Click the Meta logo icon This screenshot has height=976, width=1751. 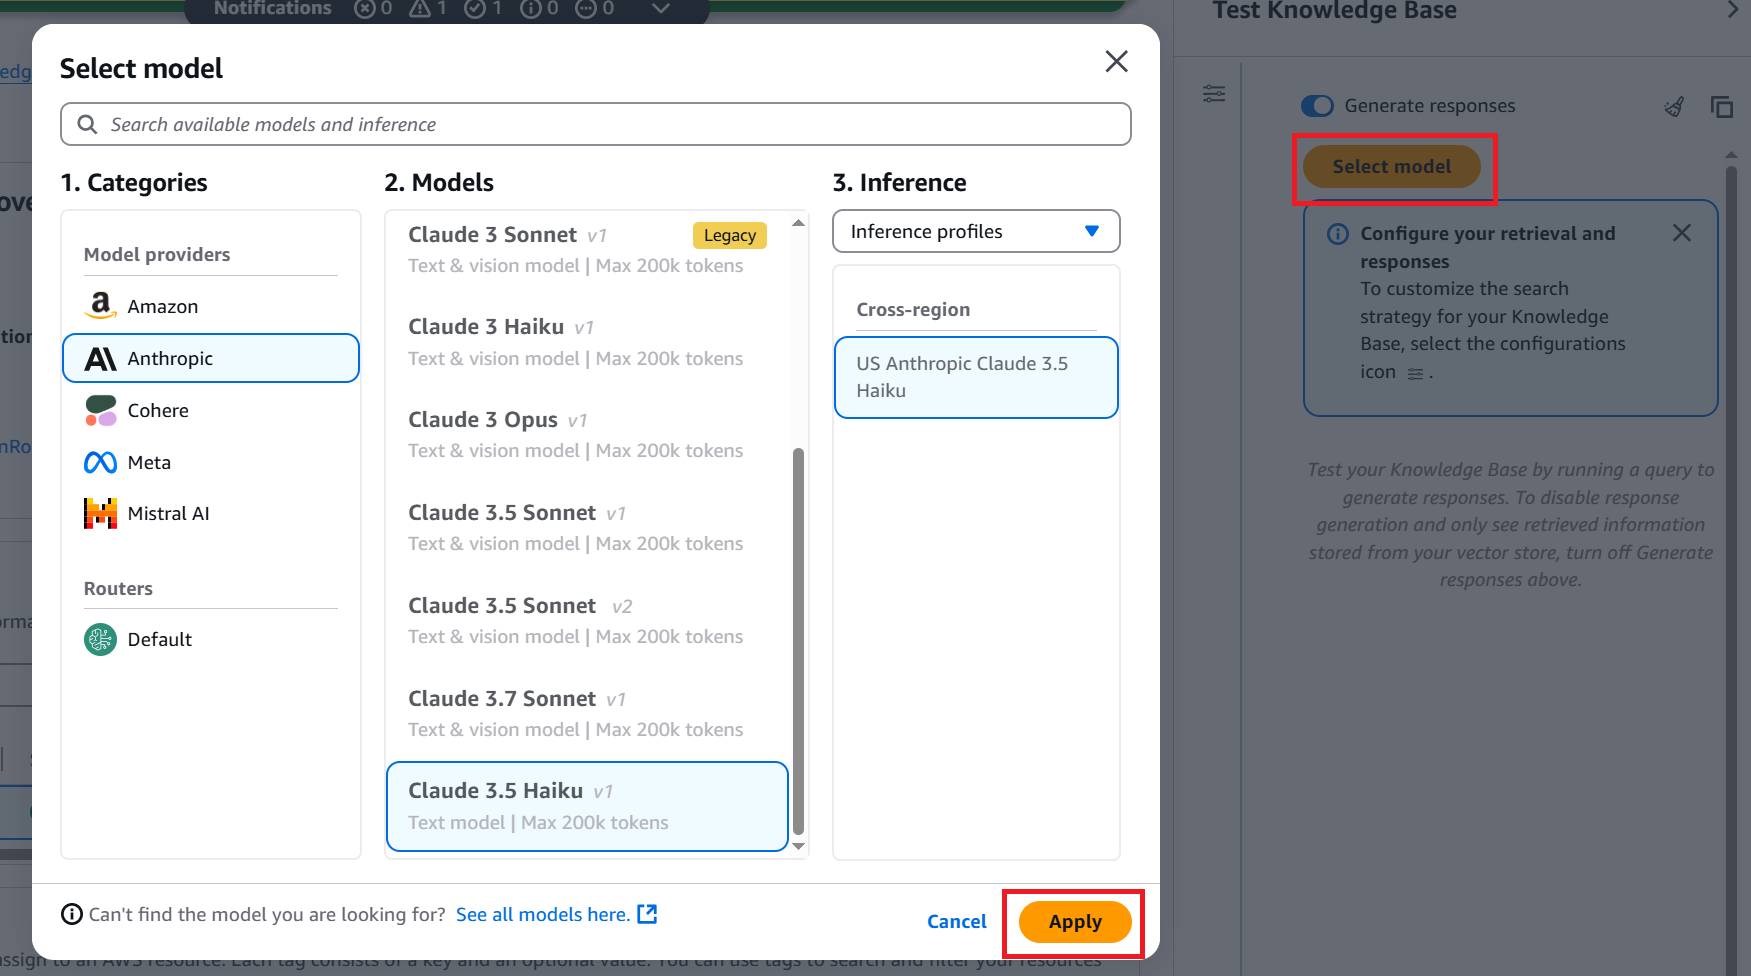tap(100, 462)
